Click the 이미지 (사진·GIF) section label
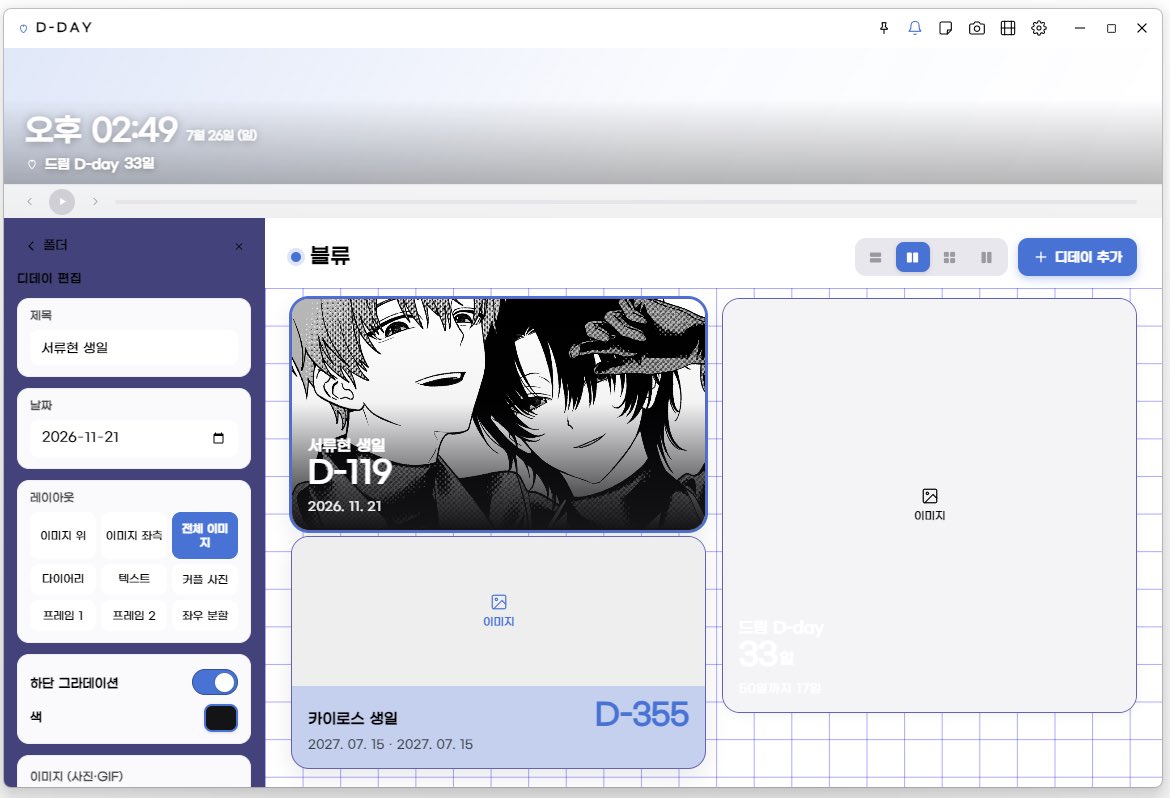 (x=76, y=776)
